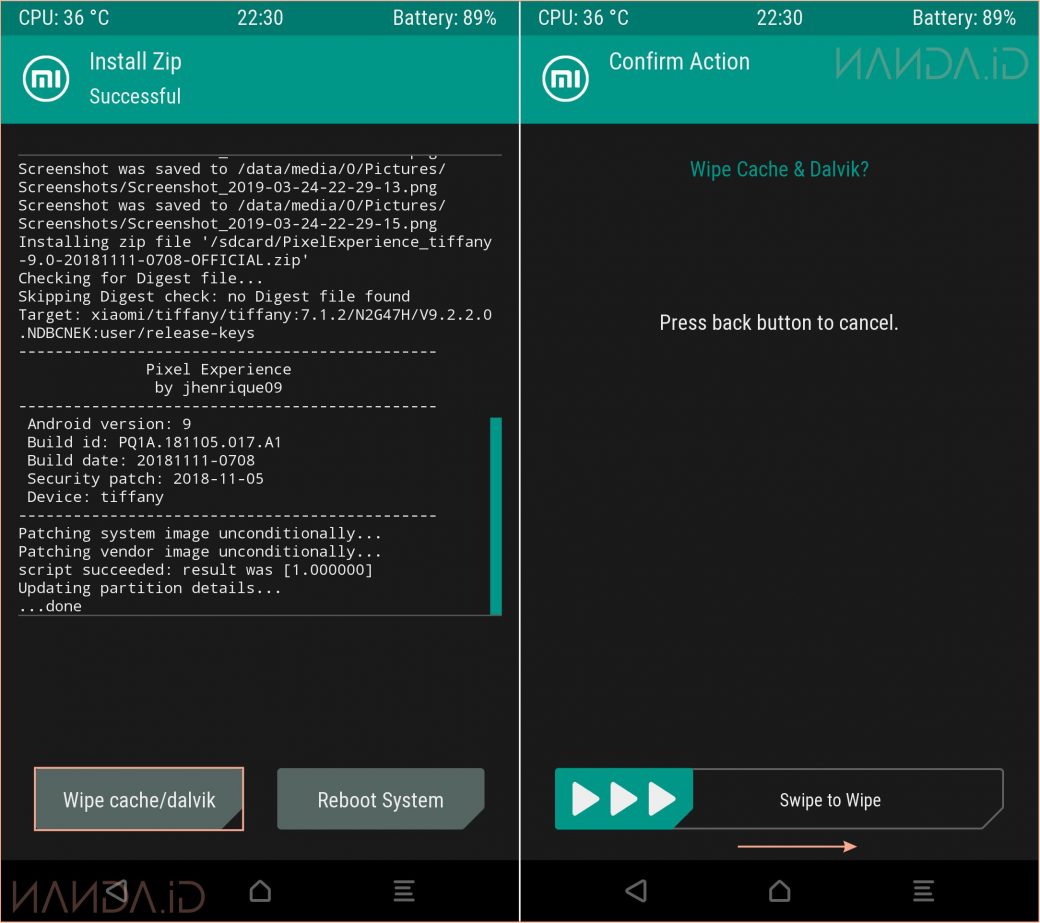Image resolution: width=1040 pixels, height=923 pixels.
Task: Click the Pixel Experience line in log
Action: tap(218, 369)
